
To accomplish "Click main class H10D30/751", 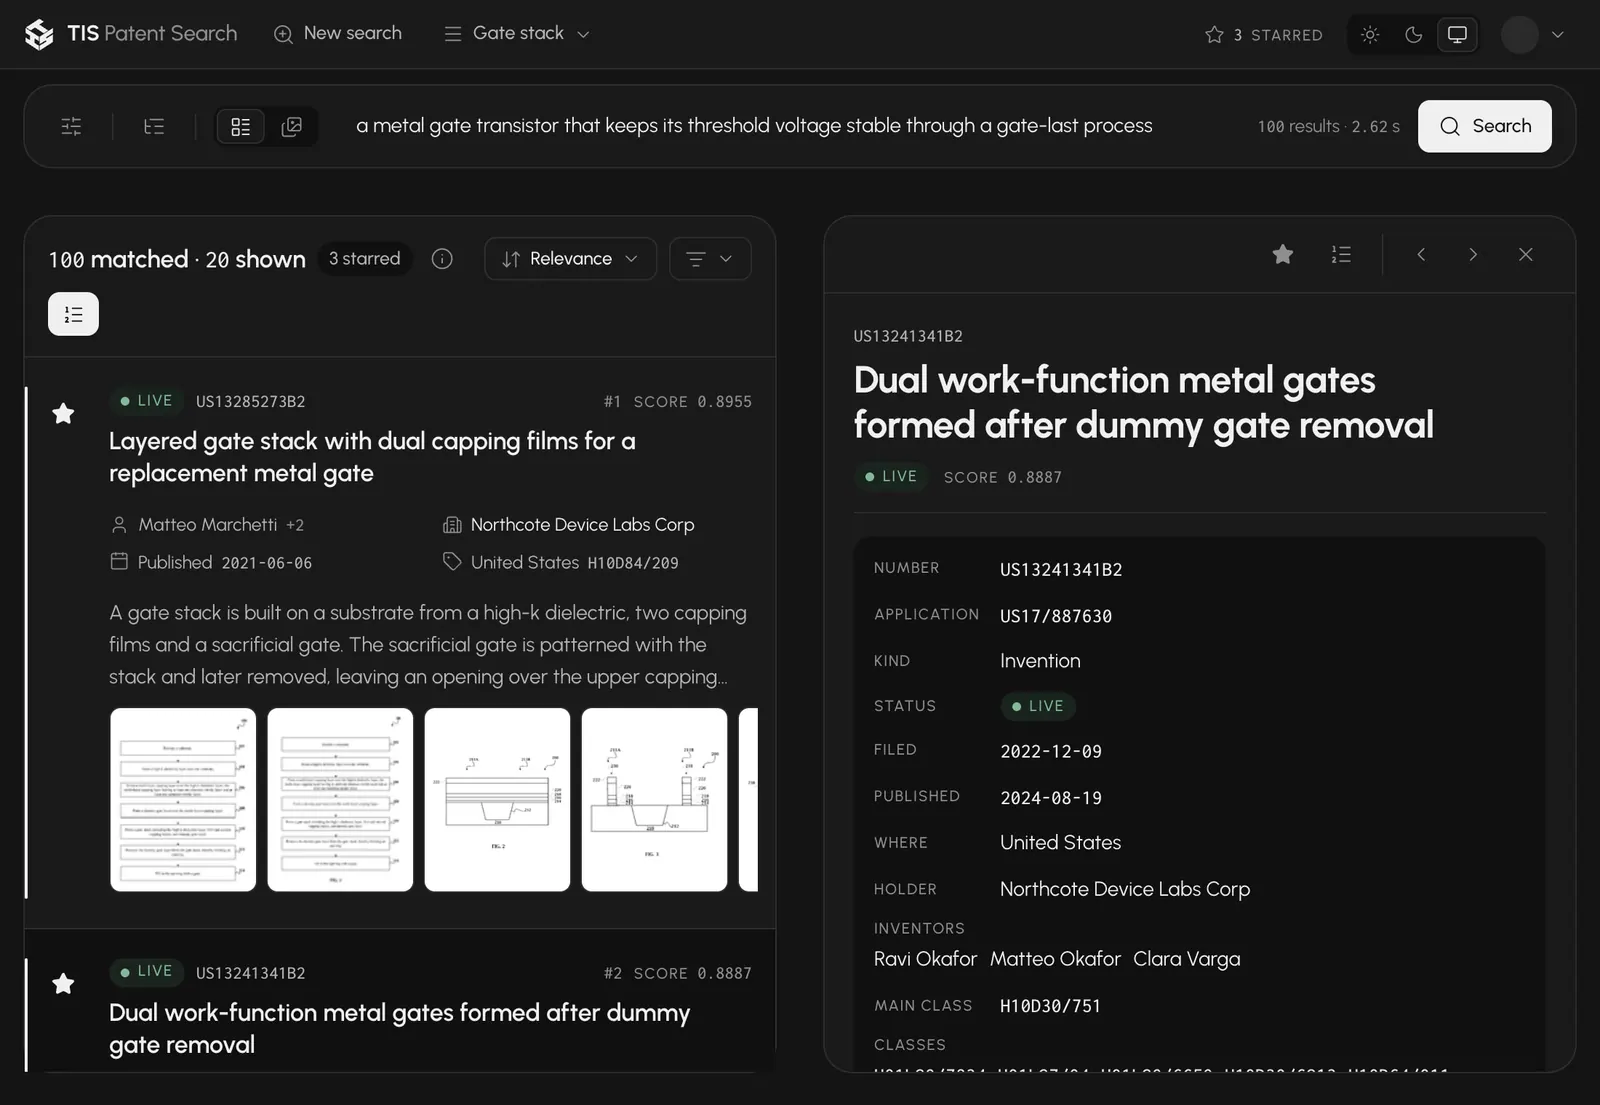I will (x=1050, y=1006).
